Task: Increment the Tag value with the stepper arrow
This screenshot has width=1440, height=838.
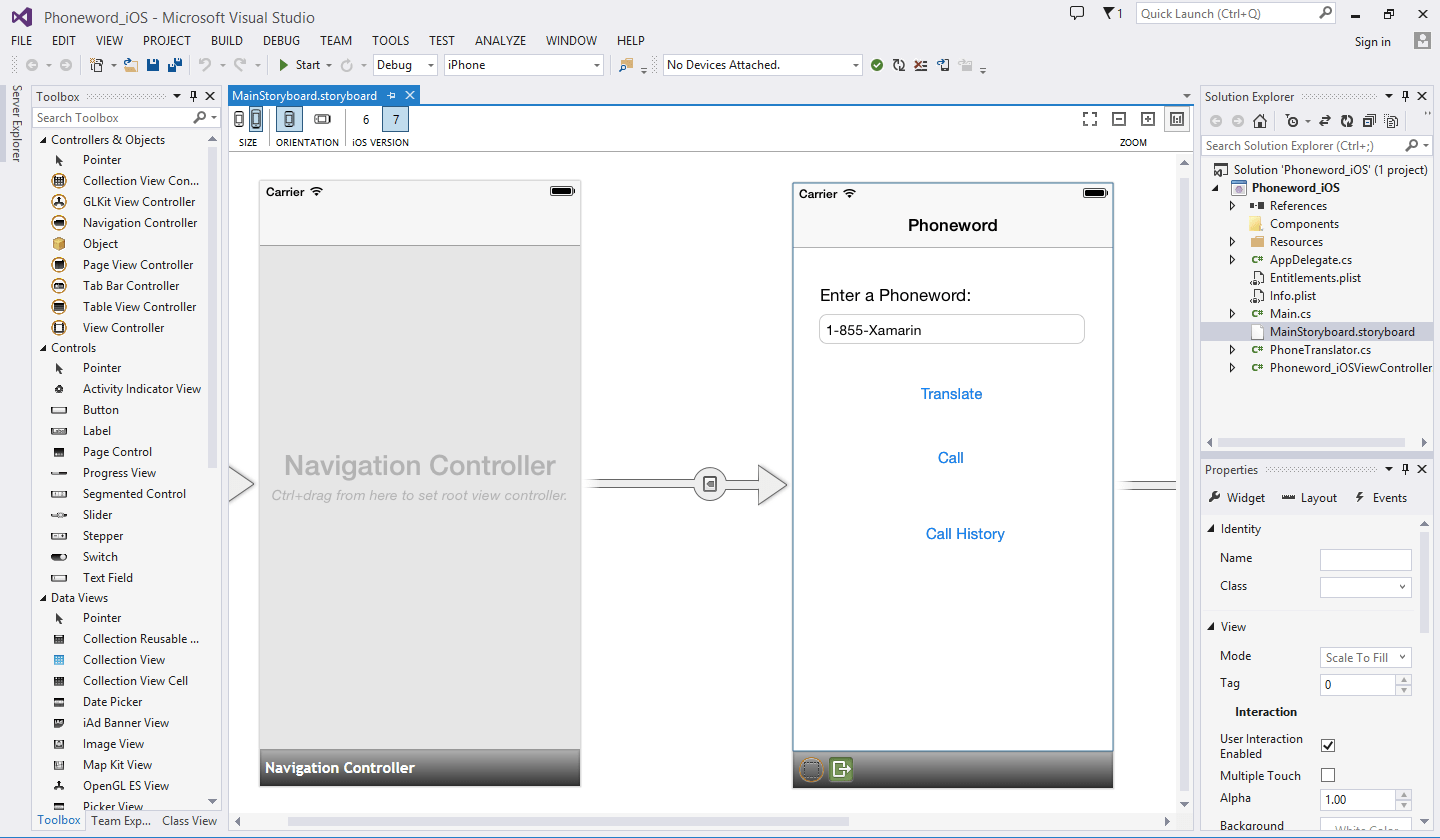Action: click(1404, 680)
